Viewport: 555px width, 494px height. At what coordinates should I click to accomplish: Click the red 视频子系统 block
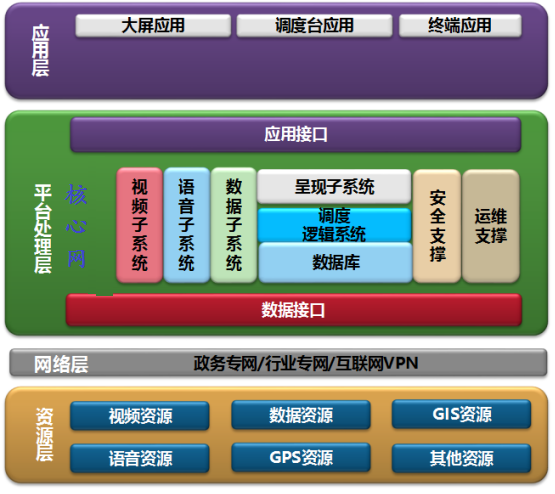point(139,225)
